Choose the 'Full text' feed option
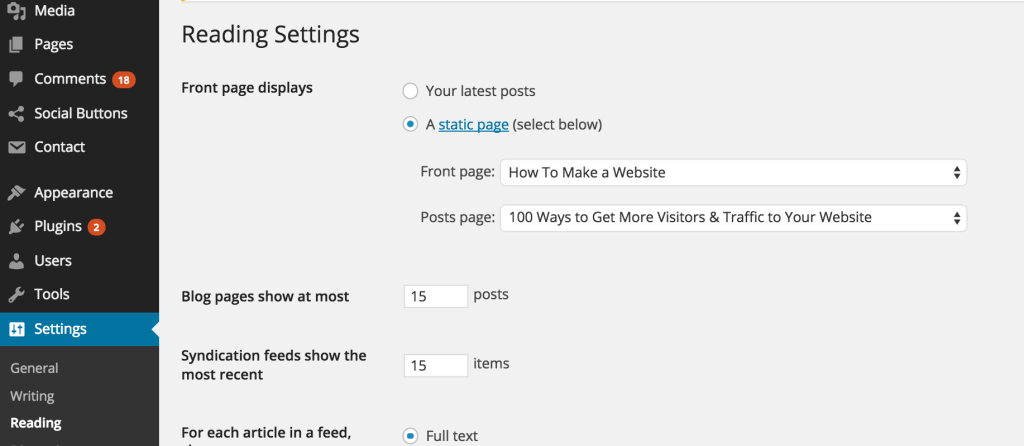 pos(410,436)
